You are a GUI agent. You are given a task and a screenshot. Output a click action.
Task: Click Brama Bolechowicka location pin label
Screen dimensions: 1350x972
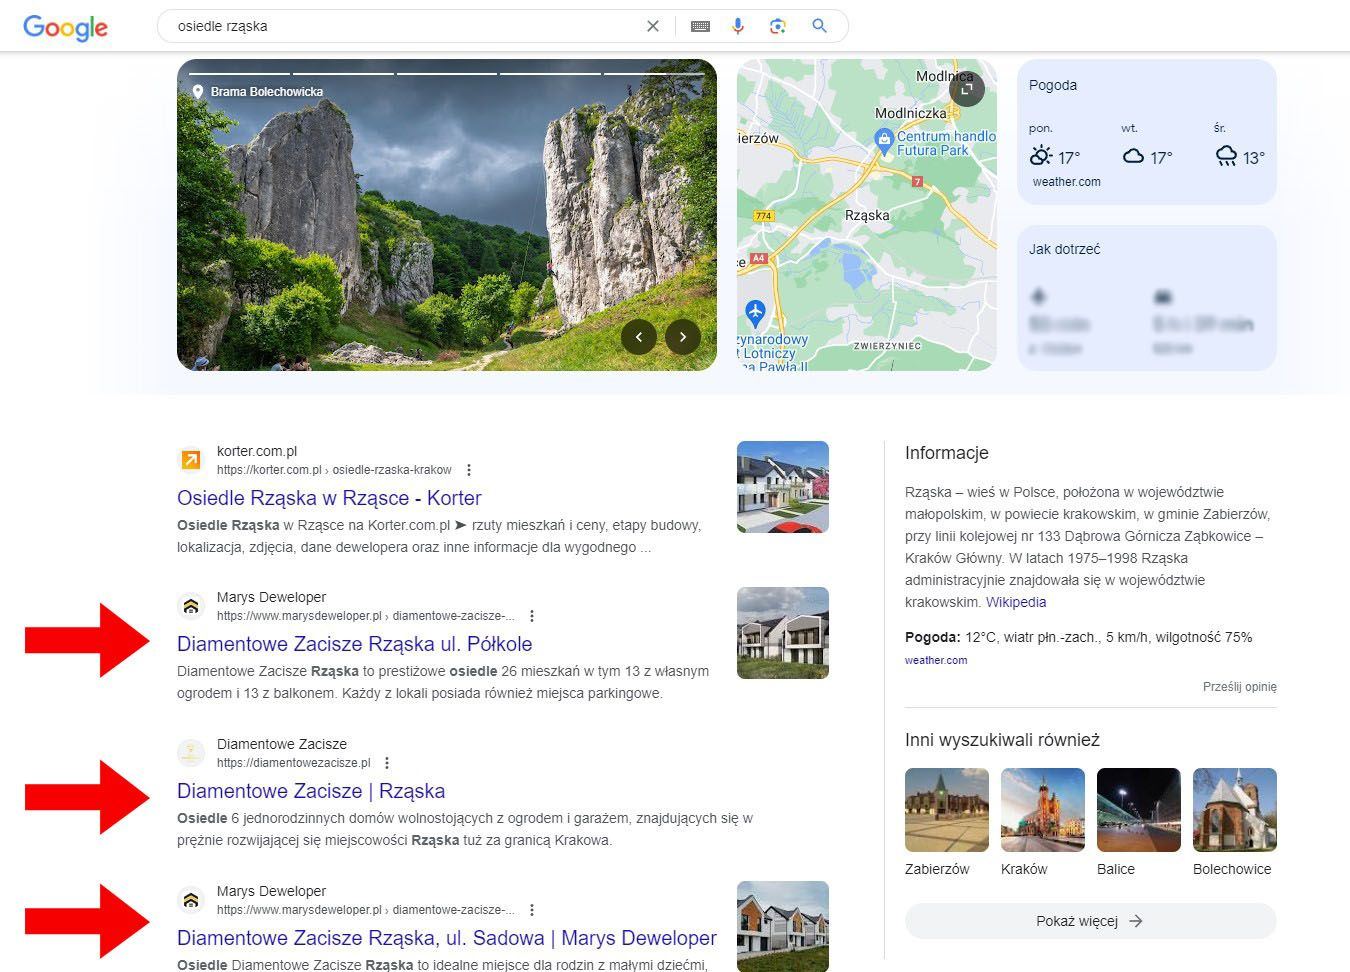pos(258,92)
